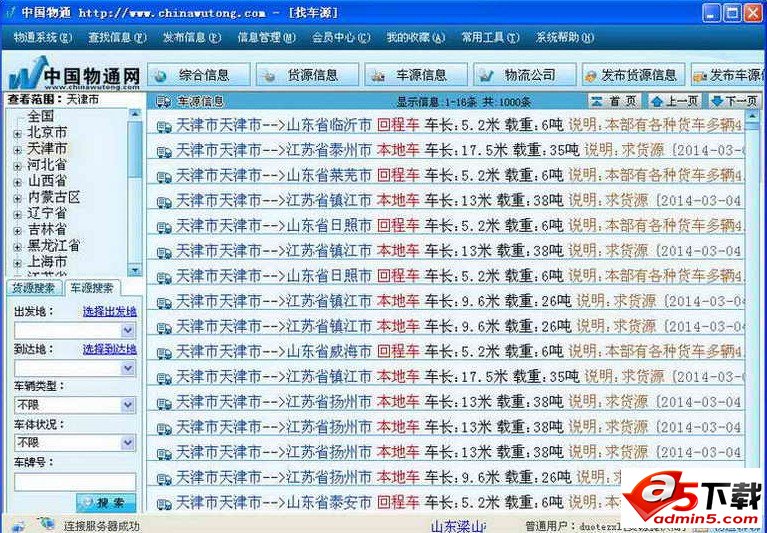The image size is (767, 533).
Task: Click region tree scrollbar up arrow
Action: pyautogui.click(x=135, y=113)
